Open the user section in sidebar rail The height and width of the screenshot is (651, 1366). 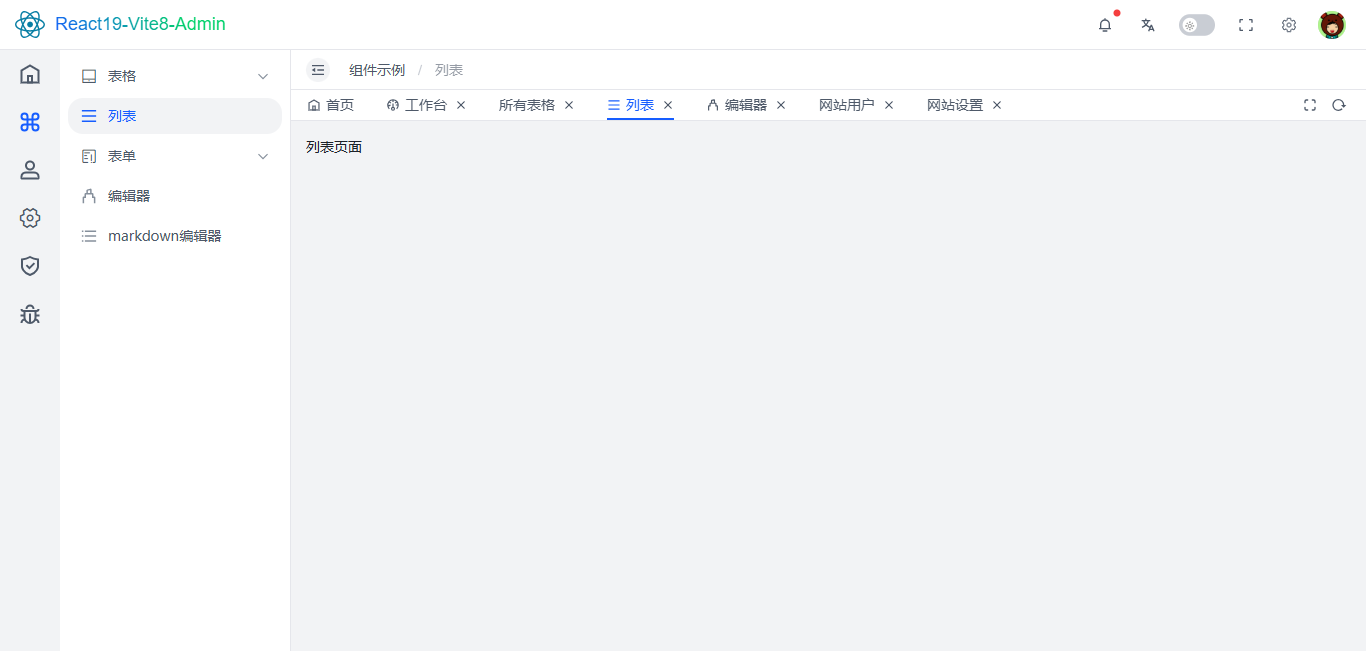(x=30, y=170)
